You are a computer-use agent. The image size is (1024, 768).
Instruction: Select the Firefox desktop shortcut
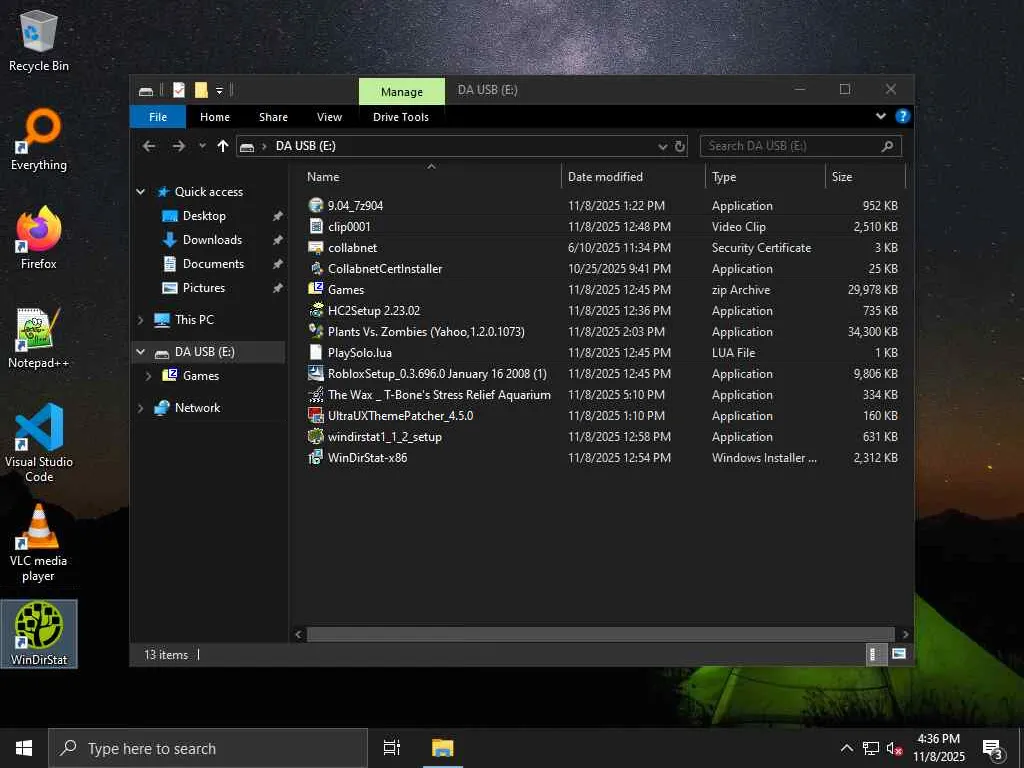pos(39,238)
